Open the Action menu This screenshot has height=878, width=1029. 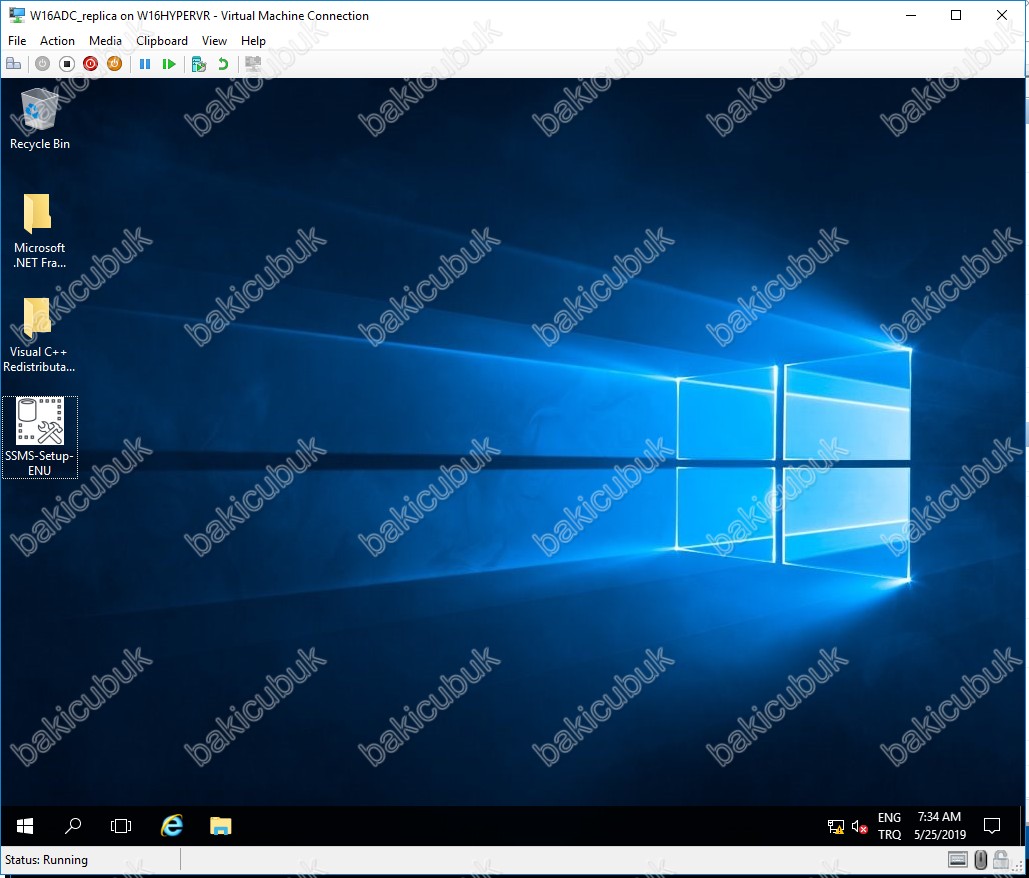(57, 41)
